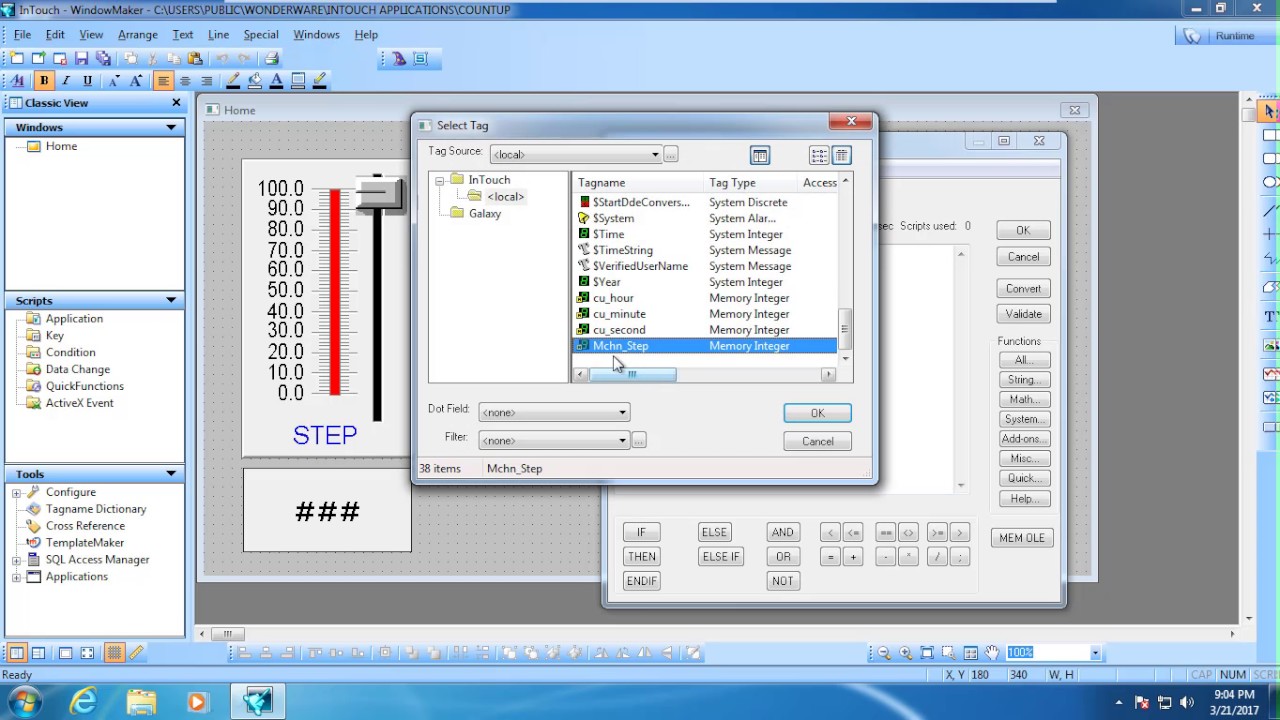
Task: Collapse the InTouch tree node
Action: pos(439,181)
